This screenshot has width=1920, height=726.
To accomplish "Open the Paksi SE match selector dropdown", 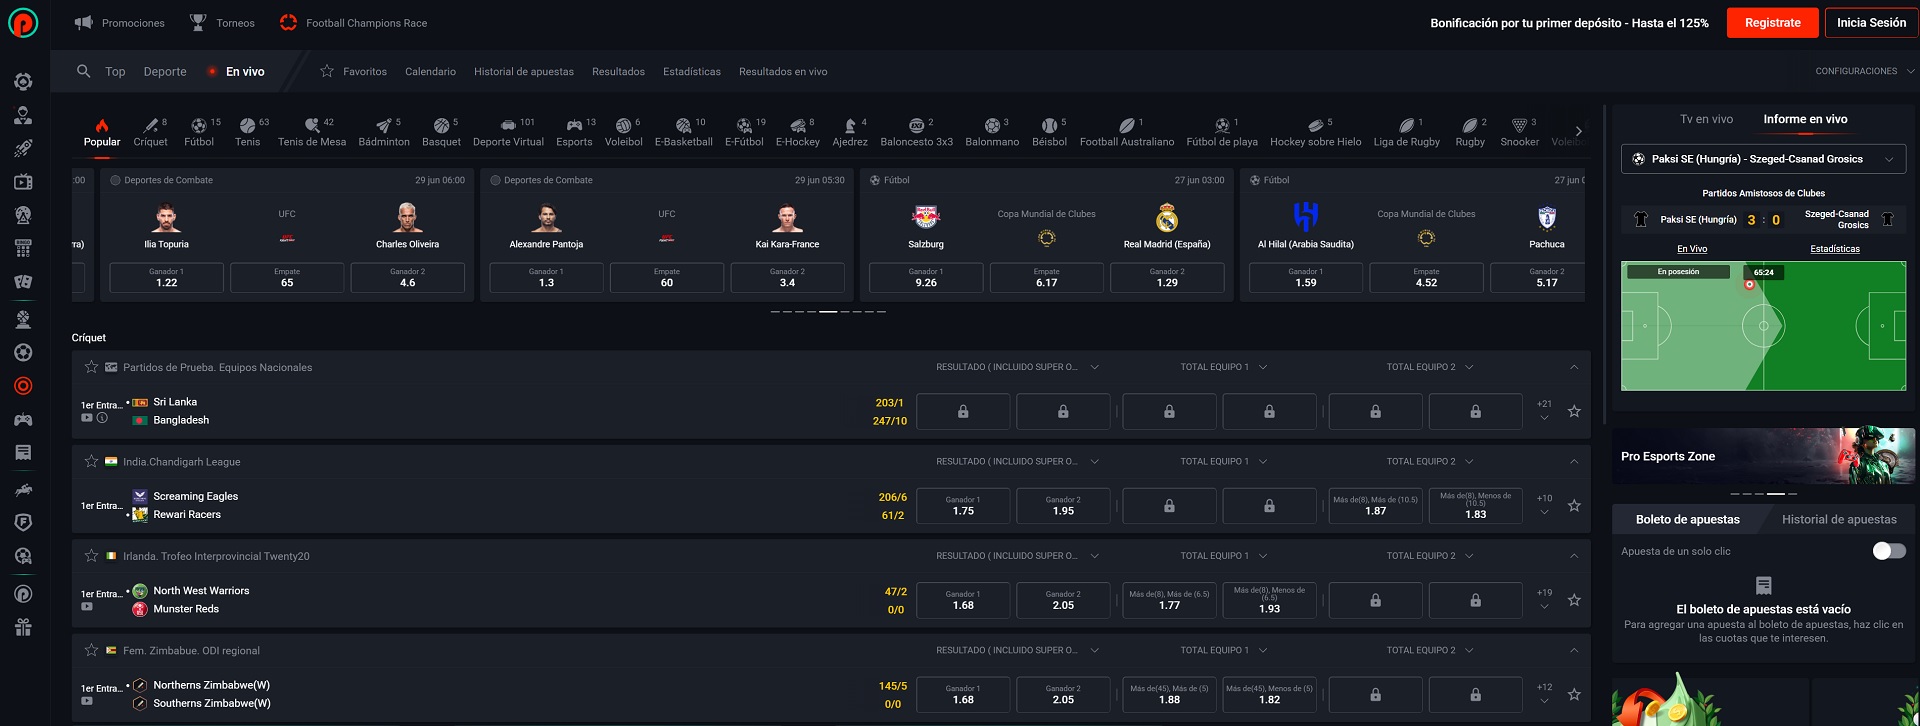I will [x=1763, y=159].
